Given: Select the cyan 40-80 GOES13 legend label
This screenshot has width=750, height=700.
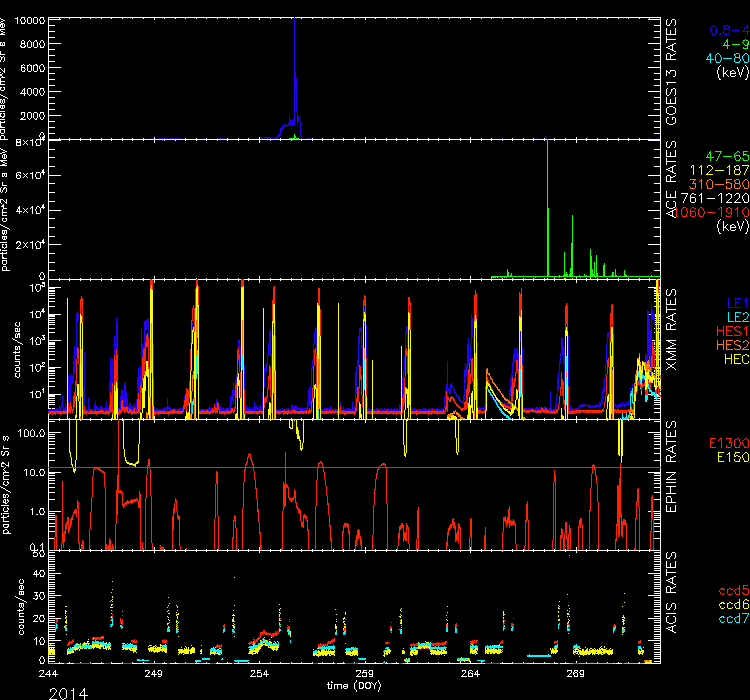Looking at the screenshot, I should pos(725,58).
